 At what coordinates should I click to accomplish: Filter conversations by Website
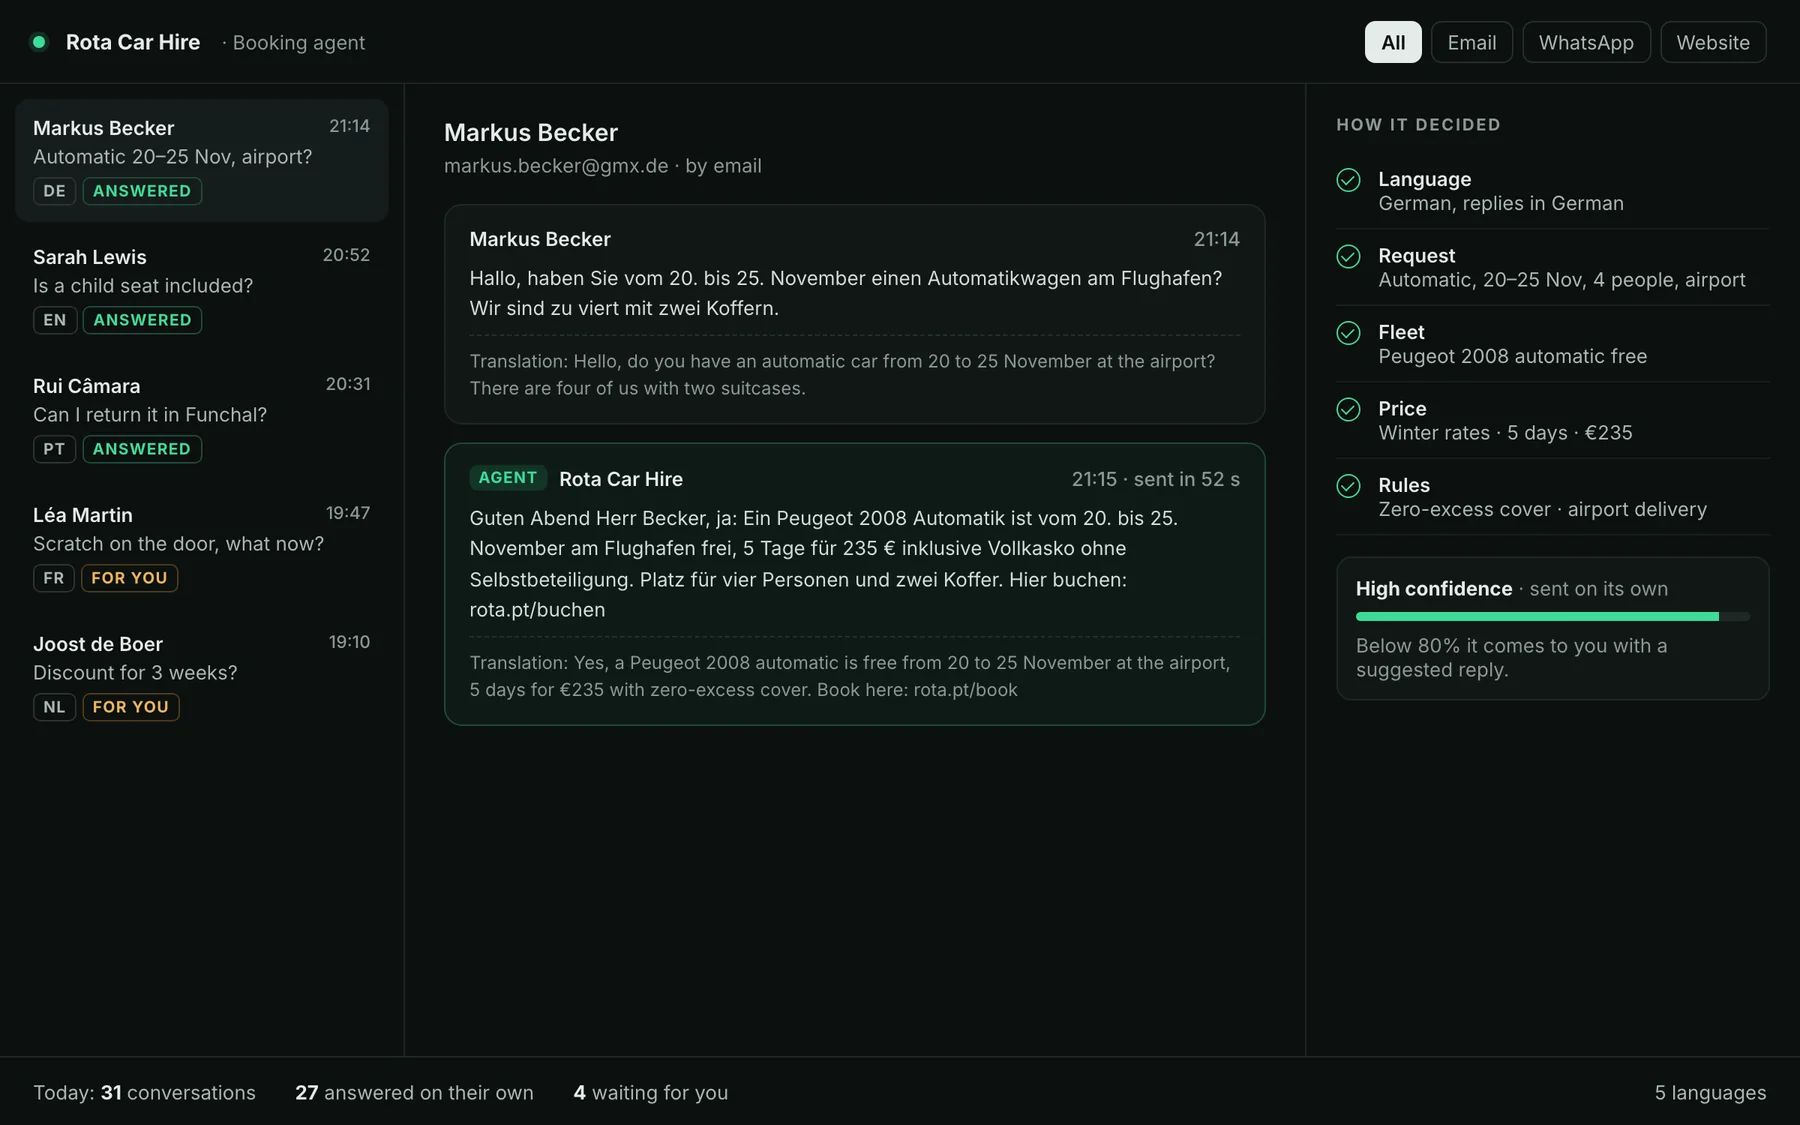coord(1713,42)
